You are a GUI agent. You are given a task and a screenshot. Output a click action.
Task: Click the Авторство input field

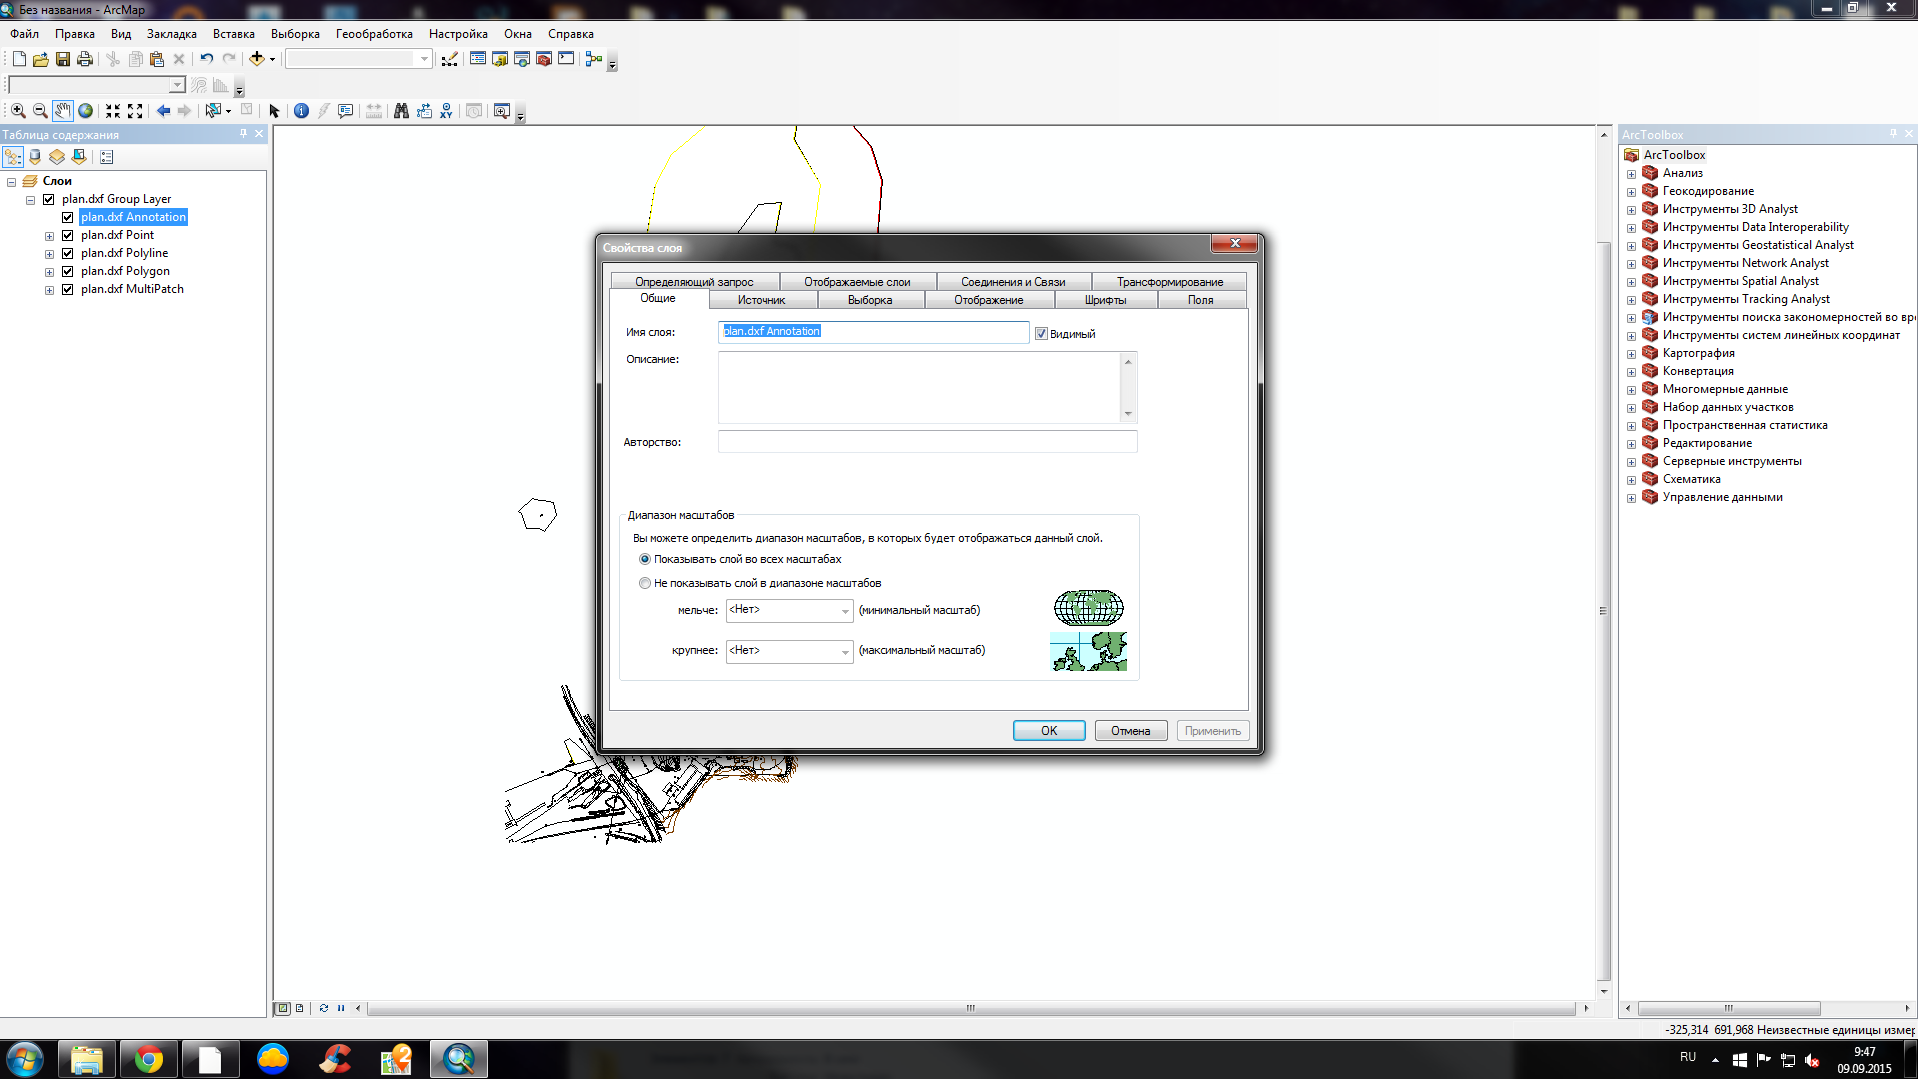tap(927, 442)
